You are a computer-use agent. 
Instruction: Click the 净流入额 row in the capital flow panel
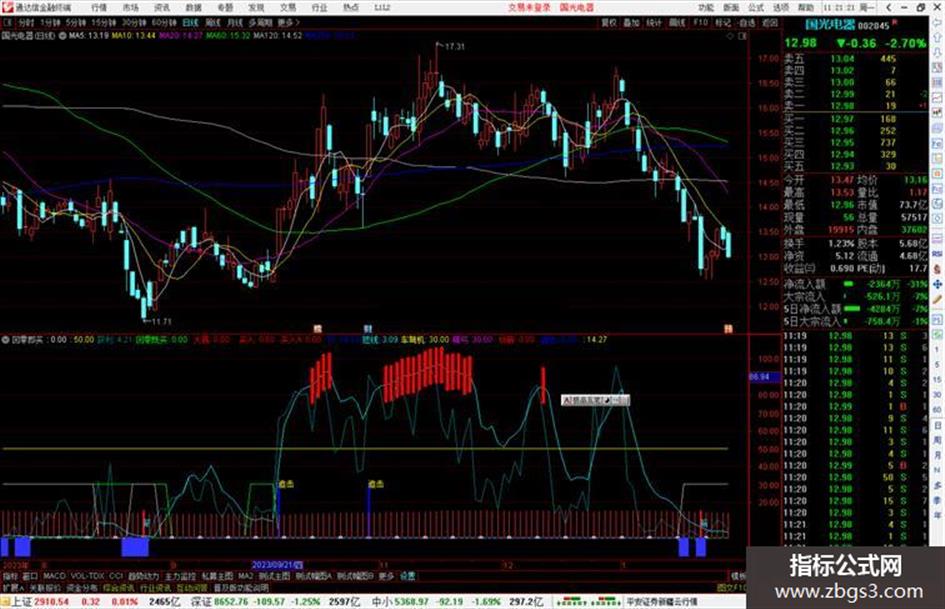point(855,283)
